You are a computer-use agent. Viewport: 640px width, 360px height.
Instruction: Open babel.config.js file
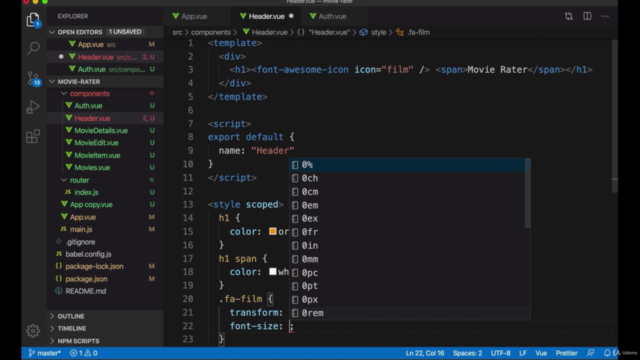[105, 254]
